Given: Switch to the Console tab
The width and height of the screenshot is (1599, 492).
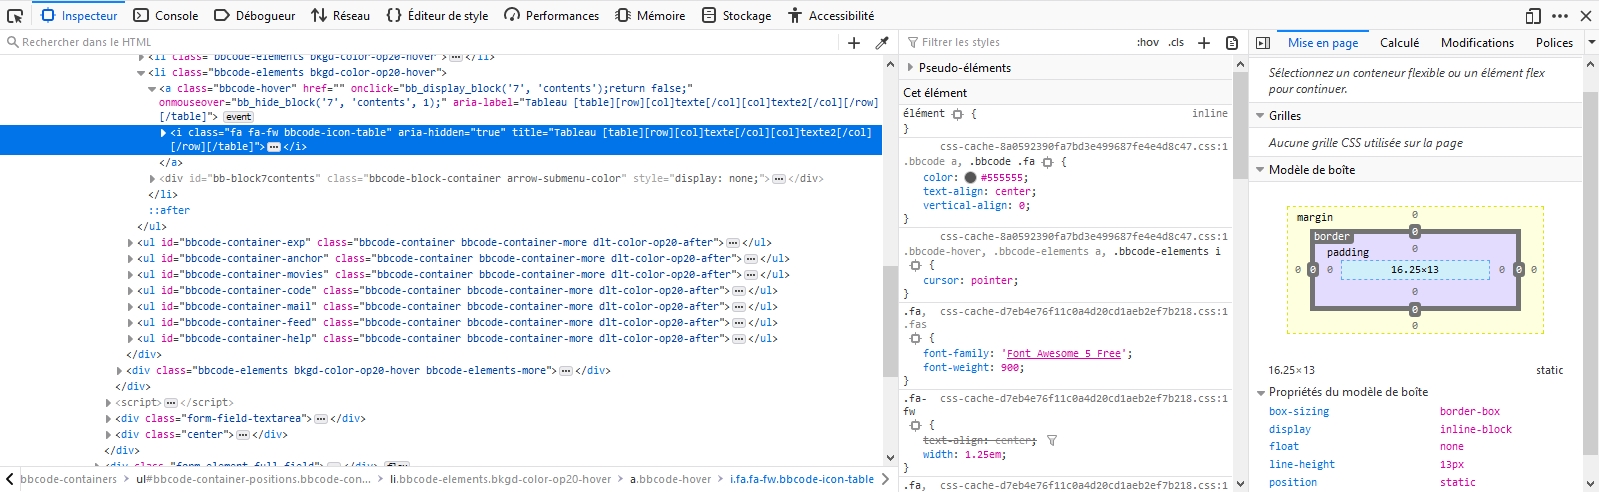Looking at the screenshot, I should click(x=166, y=15).
